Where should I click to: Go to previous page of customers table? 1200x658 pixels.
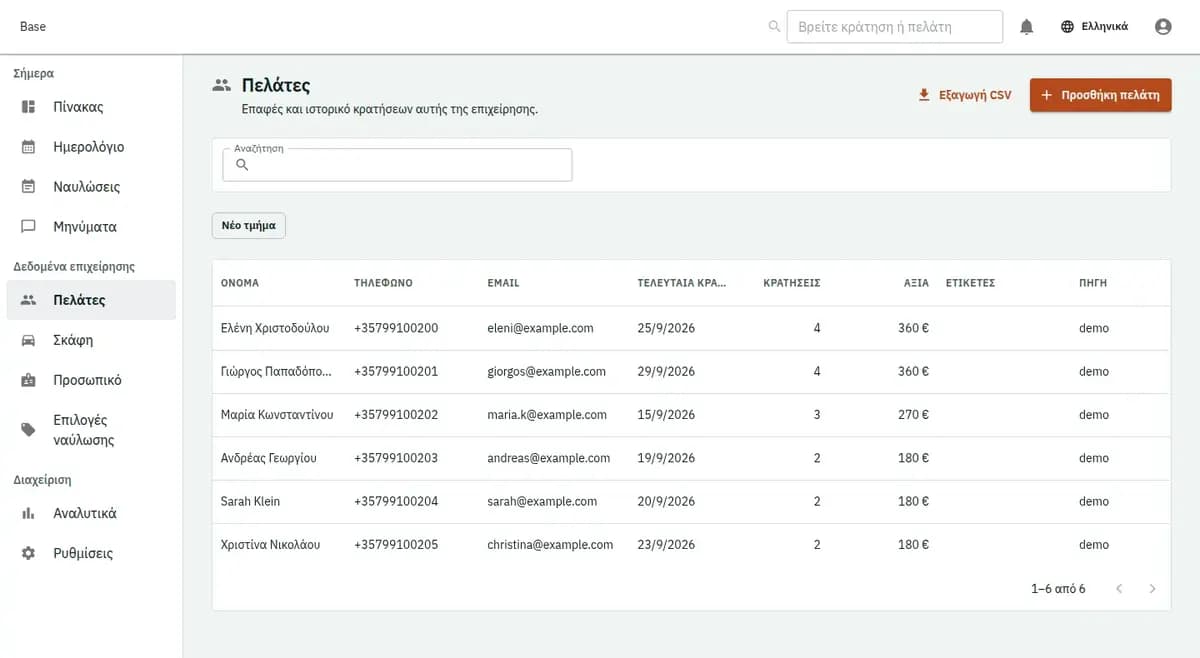(1119, 589)
